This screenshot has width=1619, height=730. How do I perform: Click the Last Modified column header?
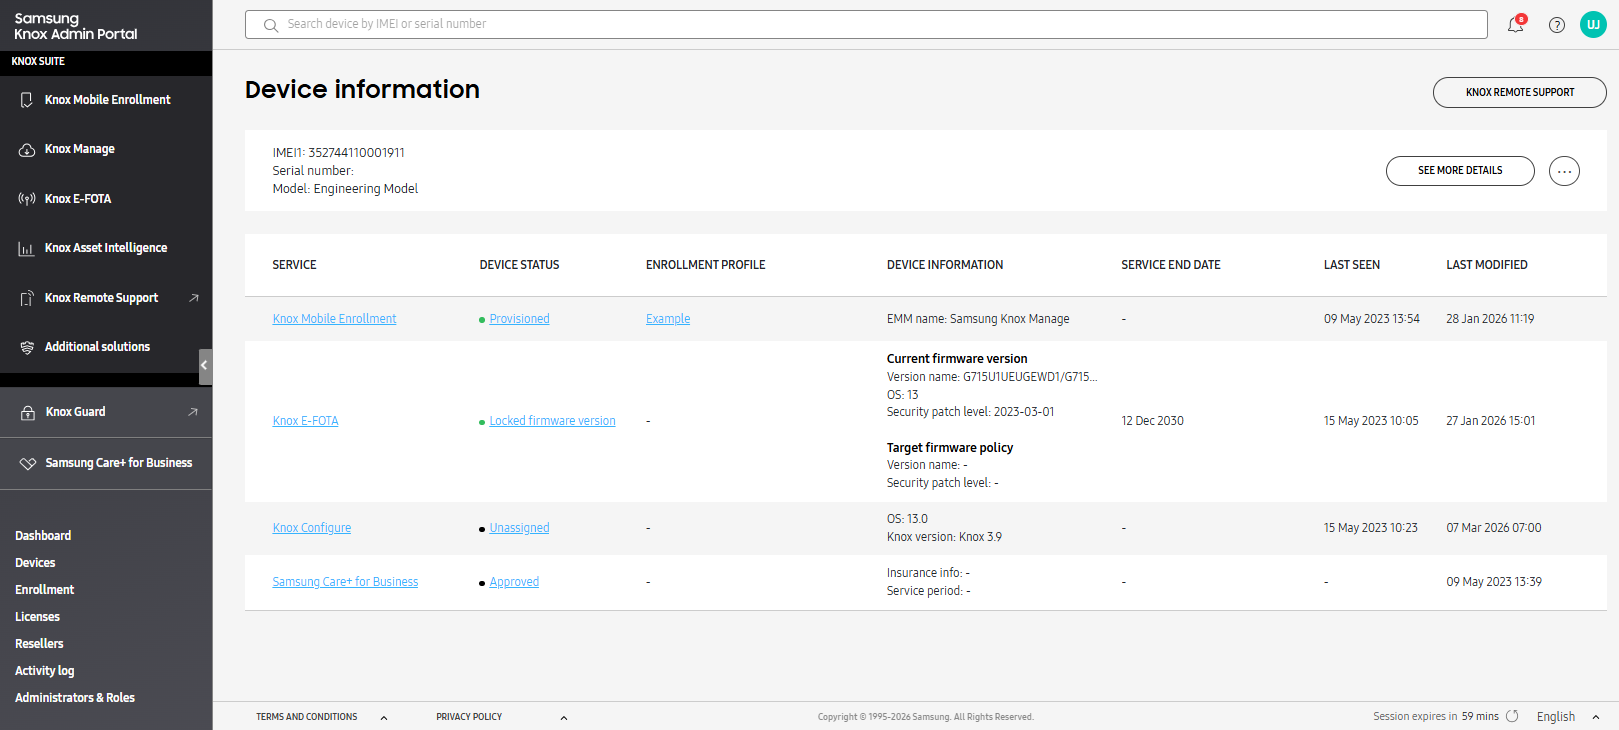pyautogui.click(x=1486, y=265)
